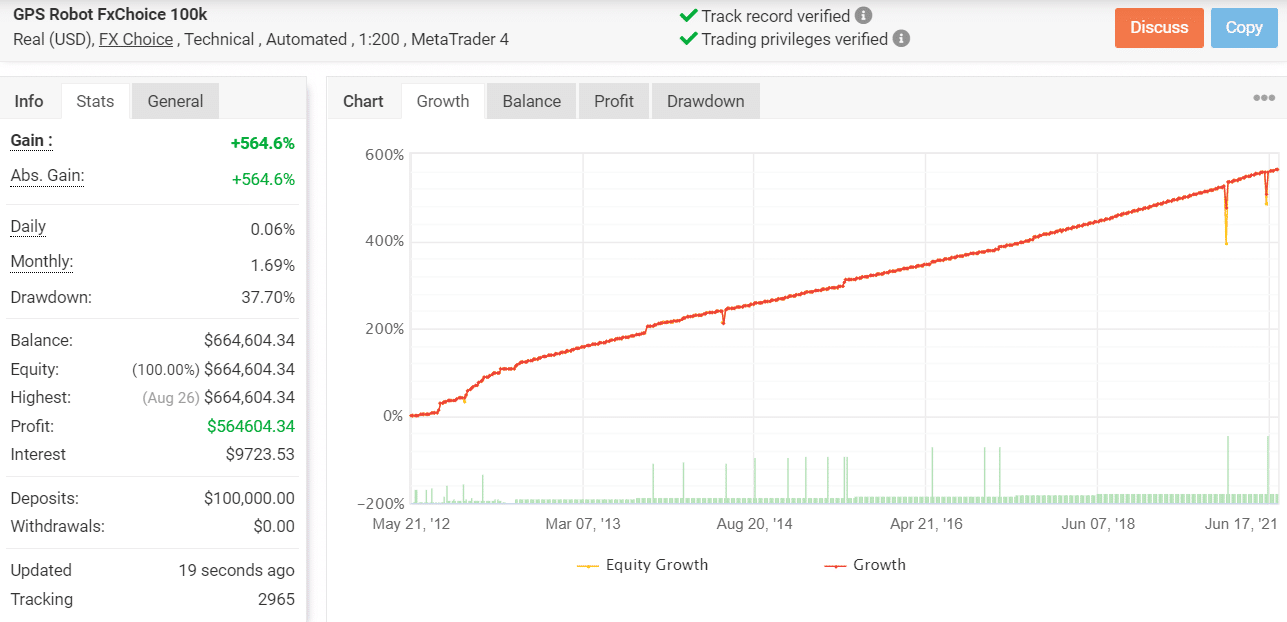This screenshot has width=1287, height=622.
Task: Click the Trading privileges verified text
Action: click(x=795, y=39)
